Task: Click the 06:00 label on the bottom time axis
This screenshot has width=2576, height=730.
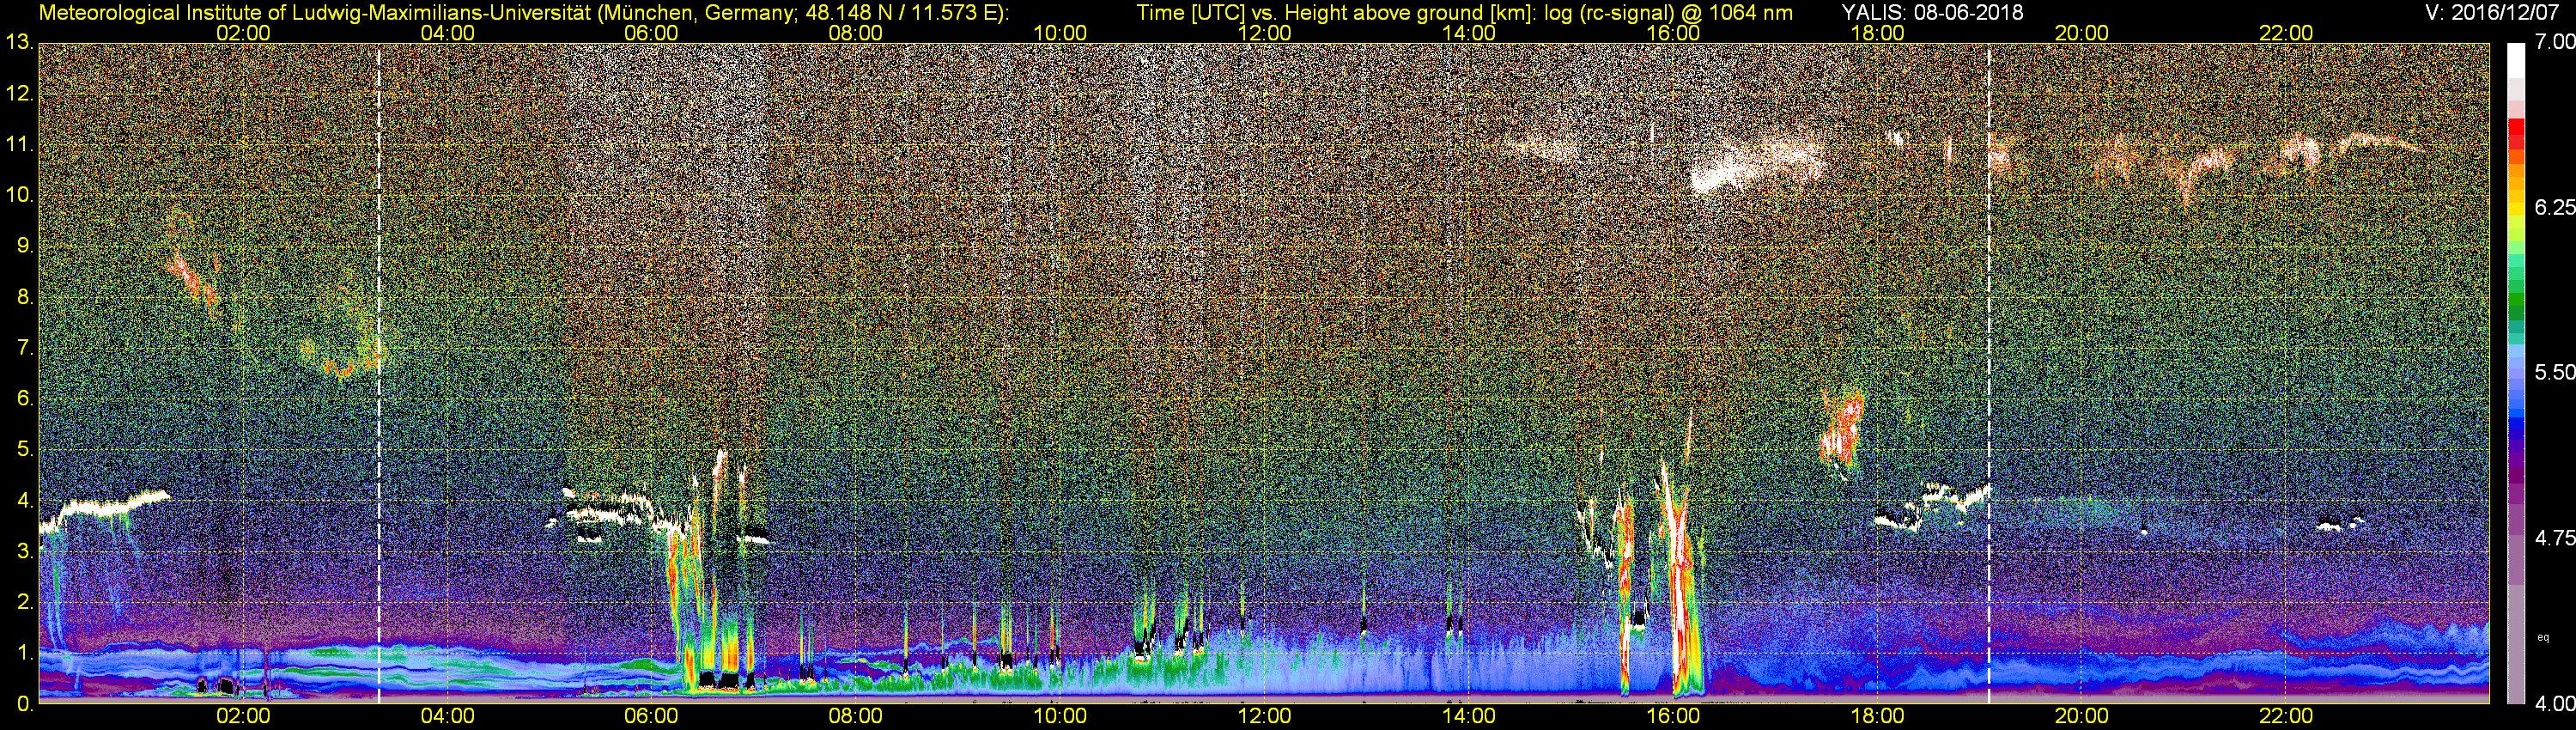Action: click(651, 717)
